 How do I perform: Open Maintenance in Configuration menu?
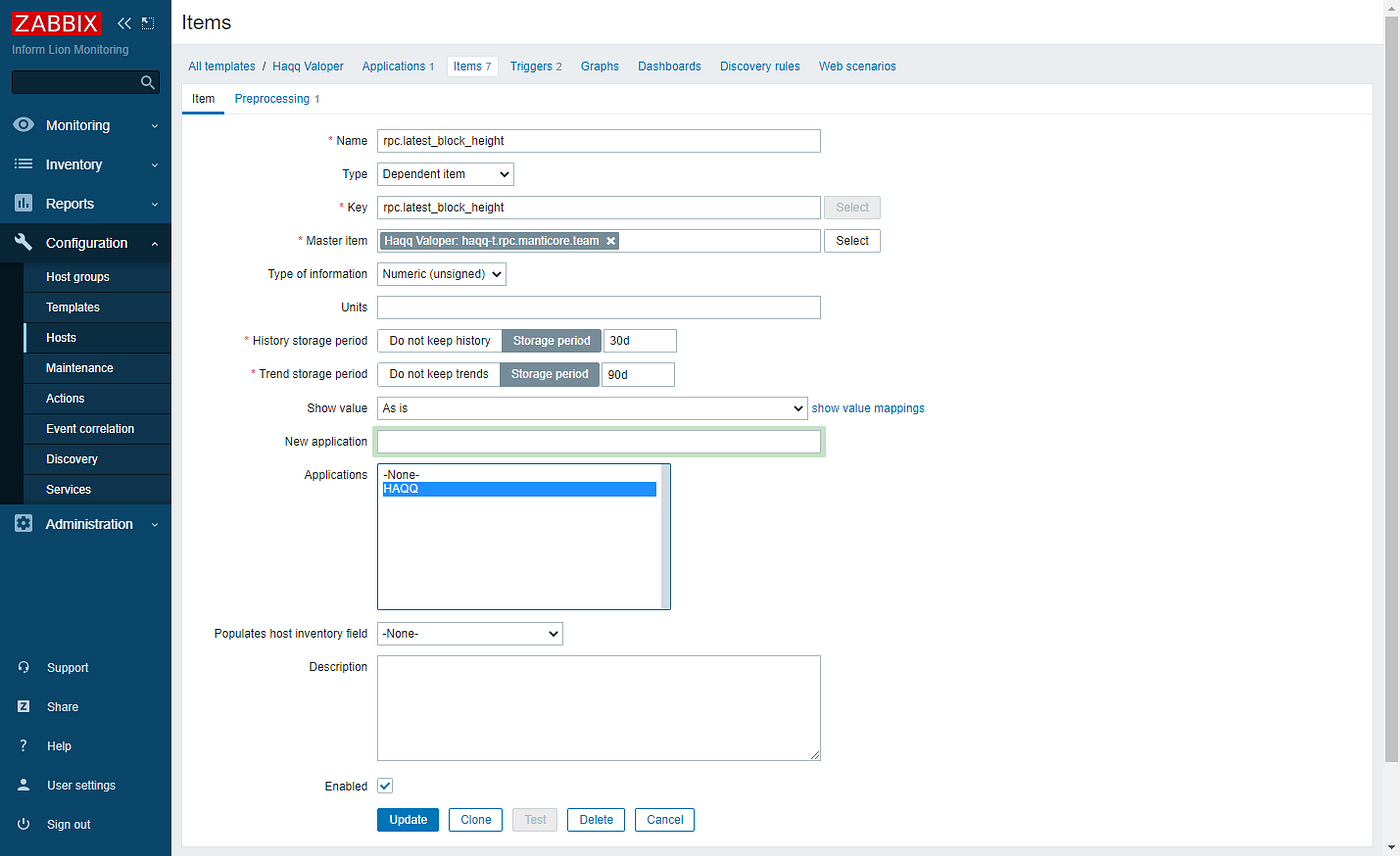(x=97, y=368)
